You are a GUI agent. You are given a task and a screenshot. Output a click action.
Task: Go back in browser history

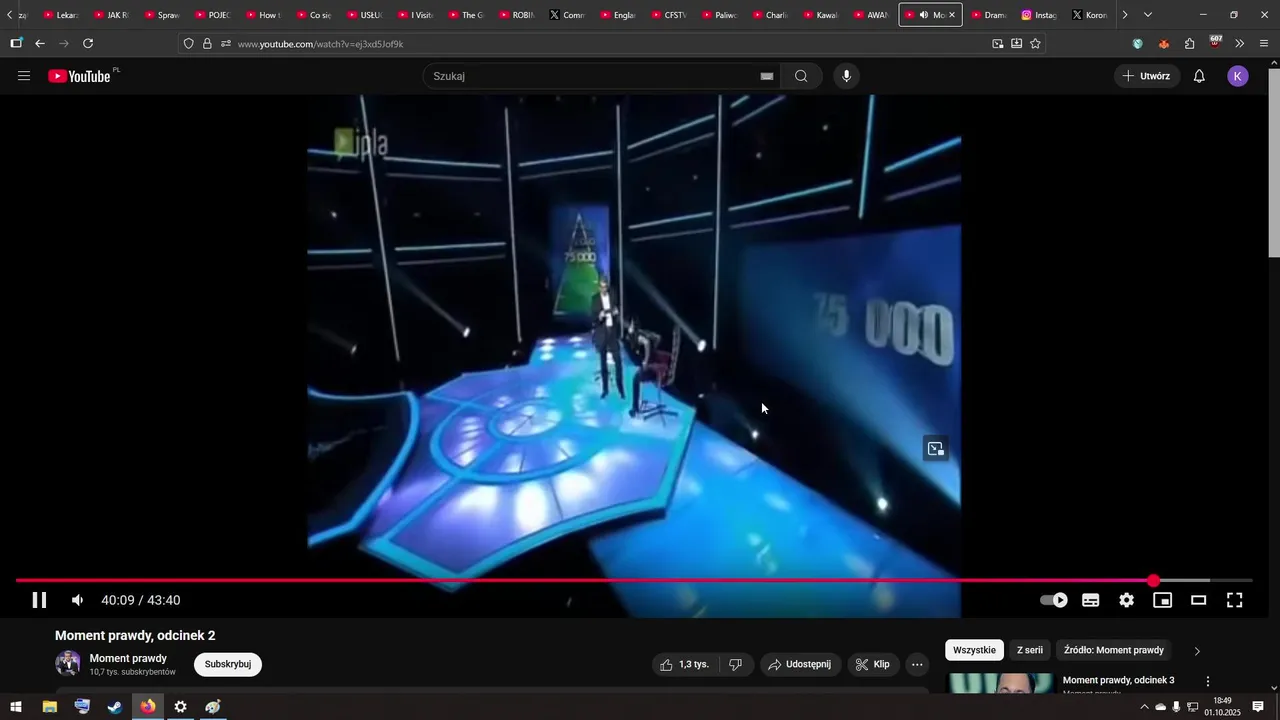coord(40,43)
